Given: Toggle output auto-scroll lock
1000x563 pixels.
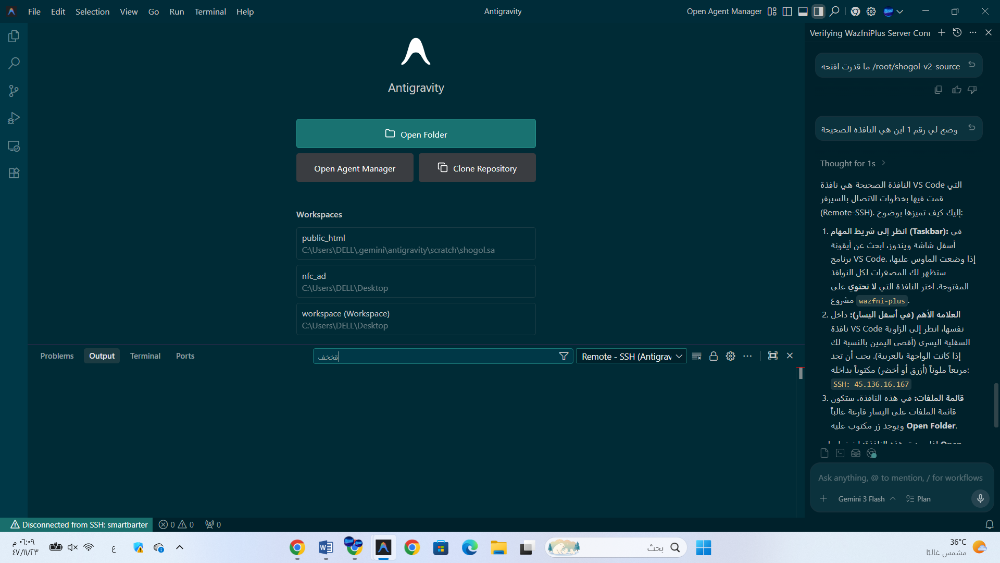Looking at the screenshot, I should 713,356.
